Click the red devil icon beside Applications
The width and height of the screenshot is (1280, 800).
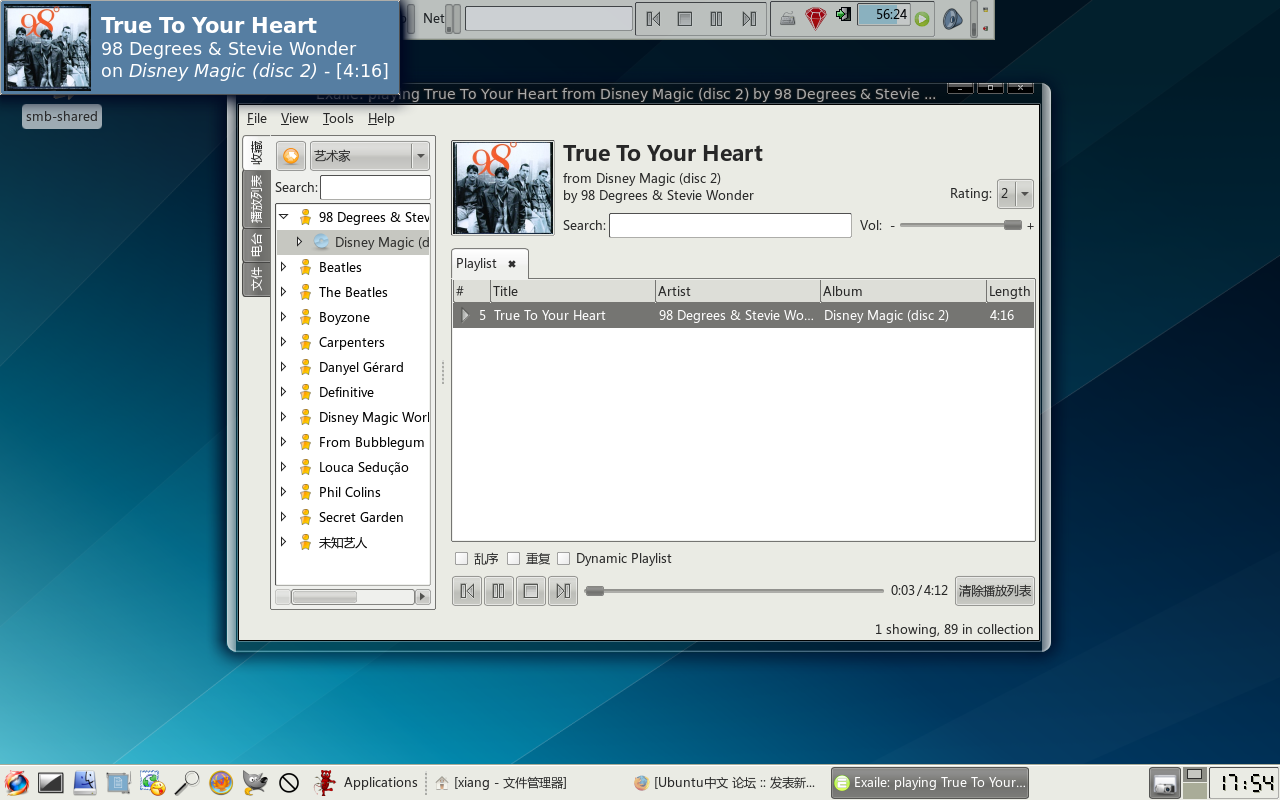[325, 782]
